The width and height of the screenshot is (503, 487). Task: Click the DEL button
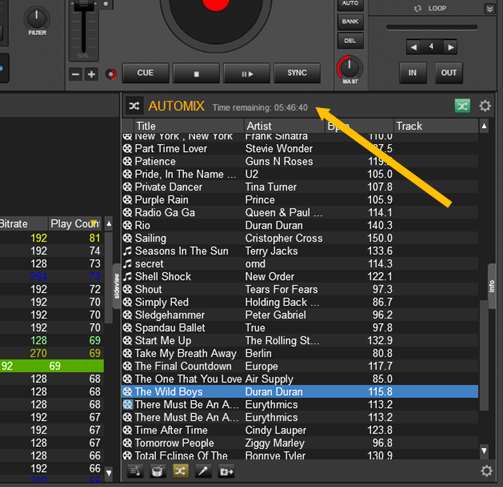click(x=350, y=41)
